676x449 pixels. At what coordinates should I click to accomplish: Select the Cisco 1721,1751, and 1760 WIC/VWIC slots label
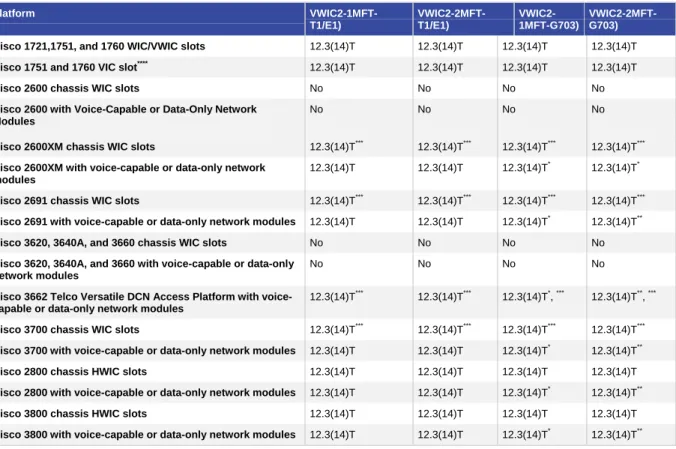coord(102,46)
